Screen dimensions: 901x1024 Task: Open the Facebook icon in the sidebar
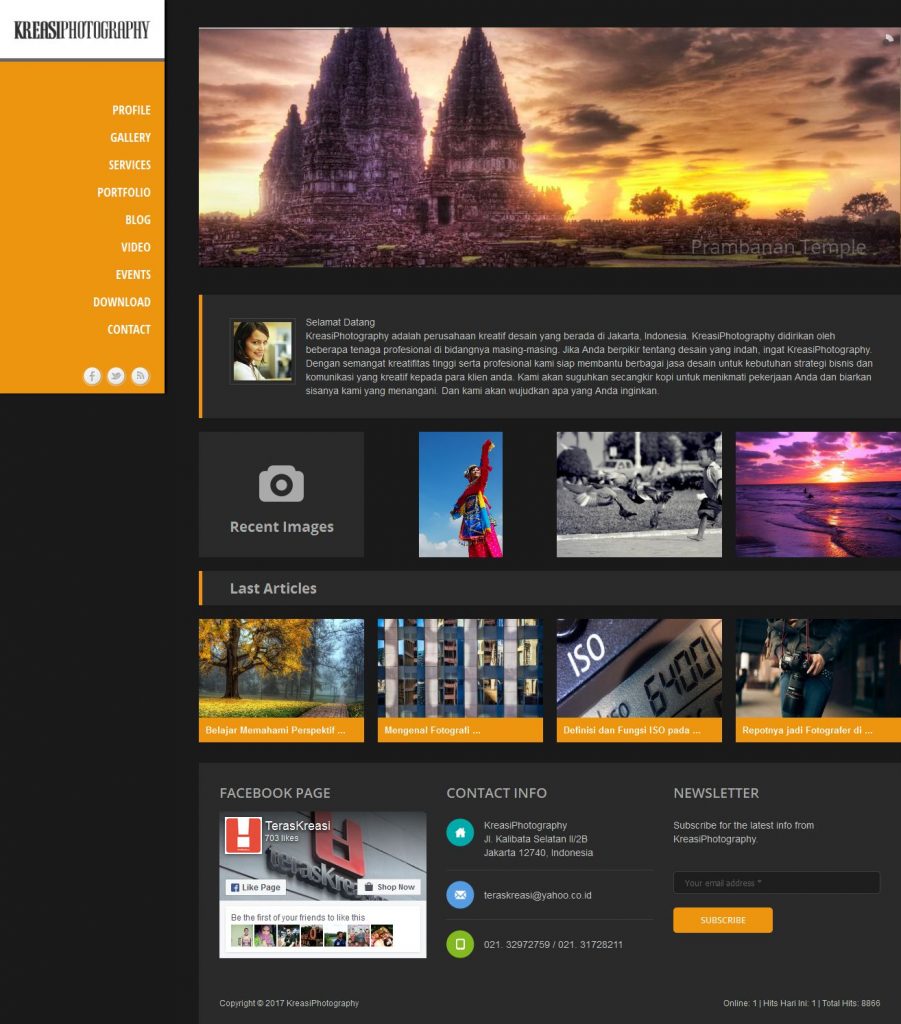[x=92, y=377]
